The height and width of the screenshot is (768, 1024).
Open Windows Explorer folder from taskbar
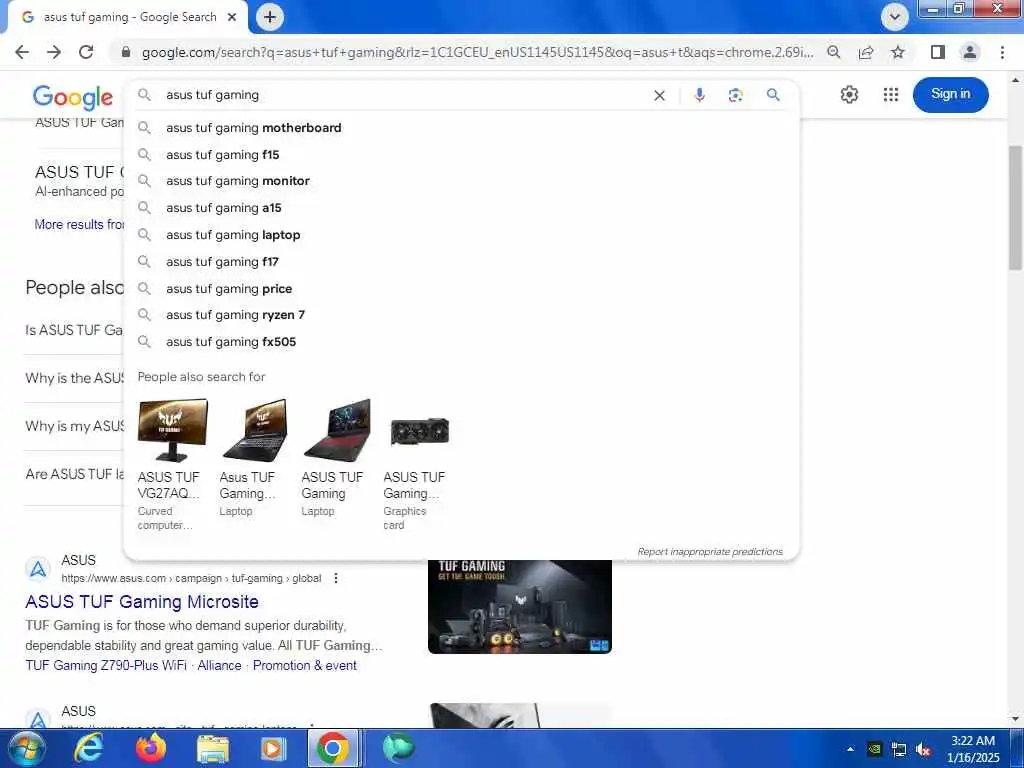[x=212, y=748]
